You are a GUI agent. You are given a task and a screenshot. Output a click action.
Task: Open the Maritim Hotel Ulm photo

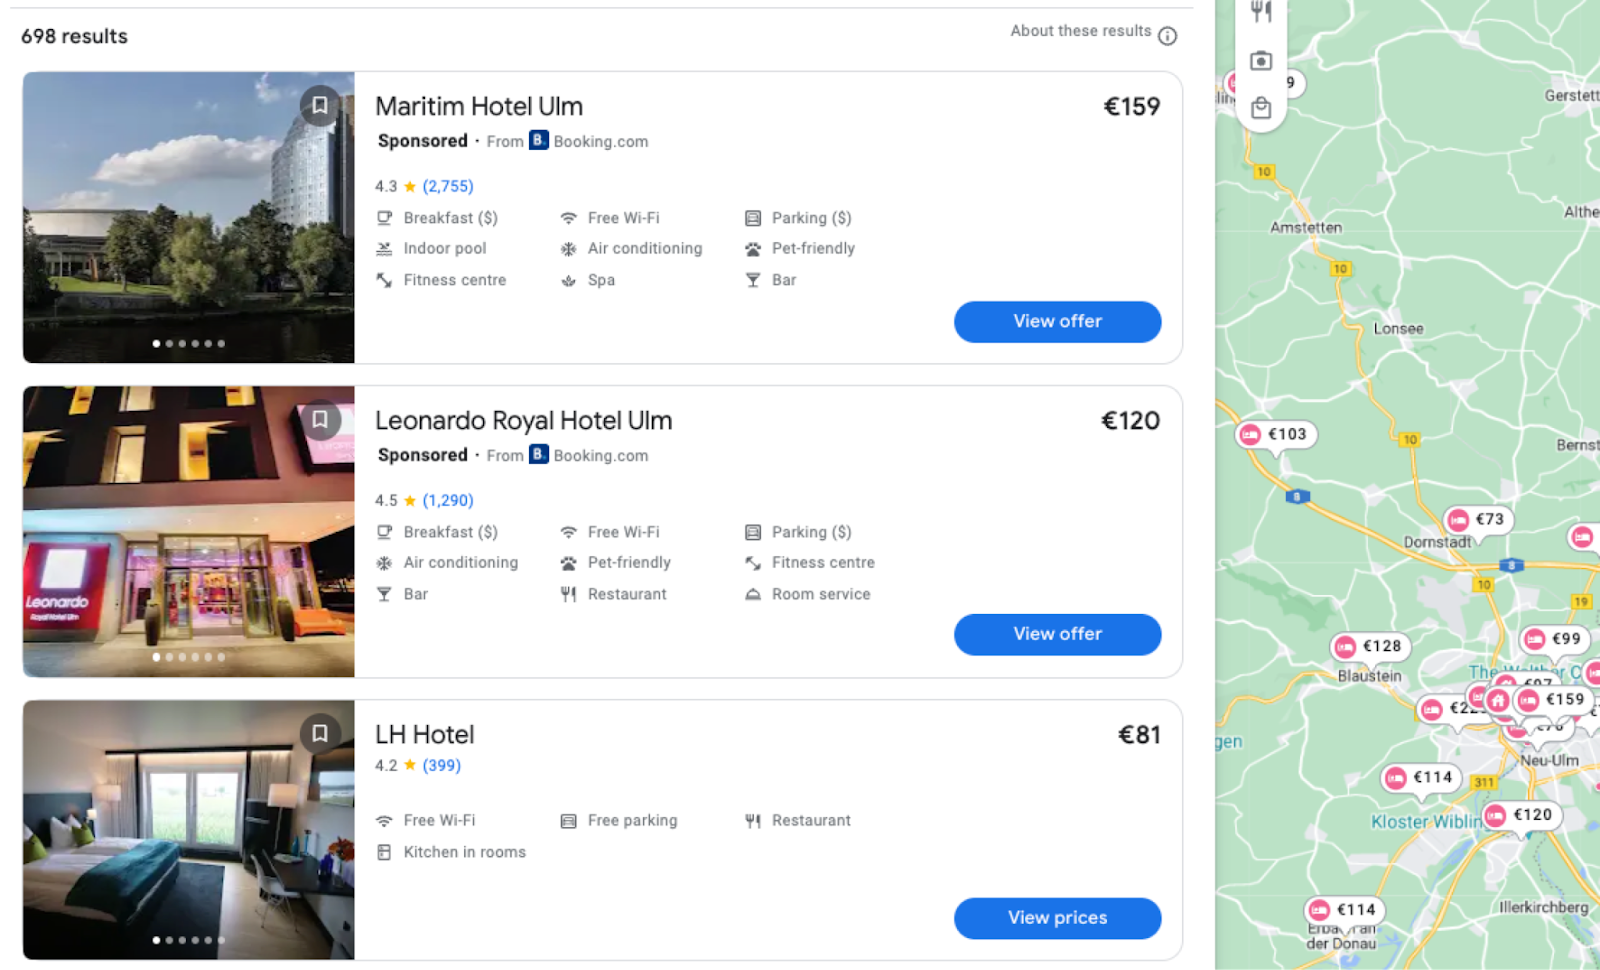coord(188,217)
